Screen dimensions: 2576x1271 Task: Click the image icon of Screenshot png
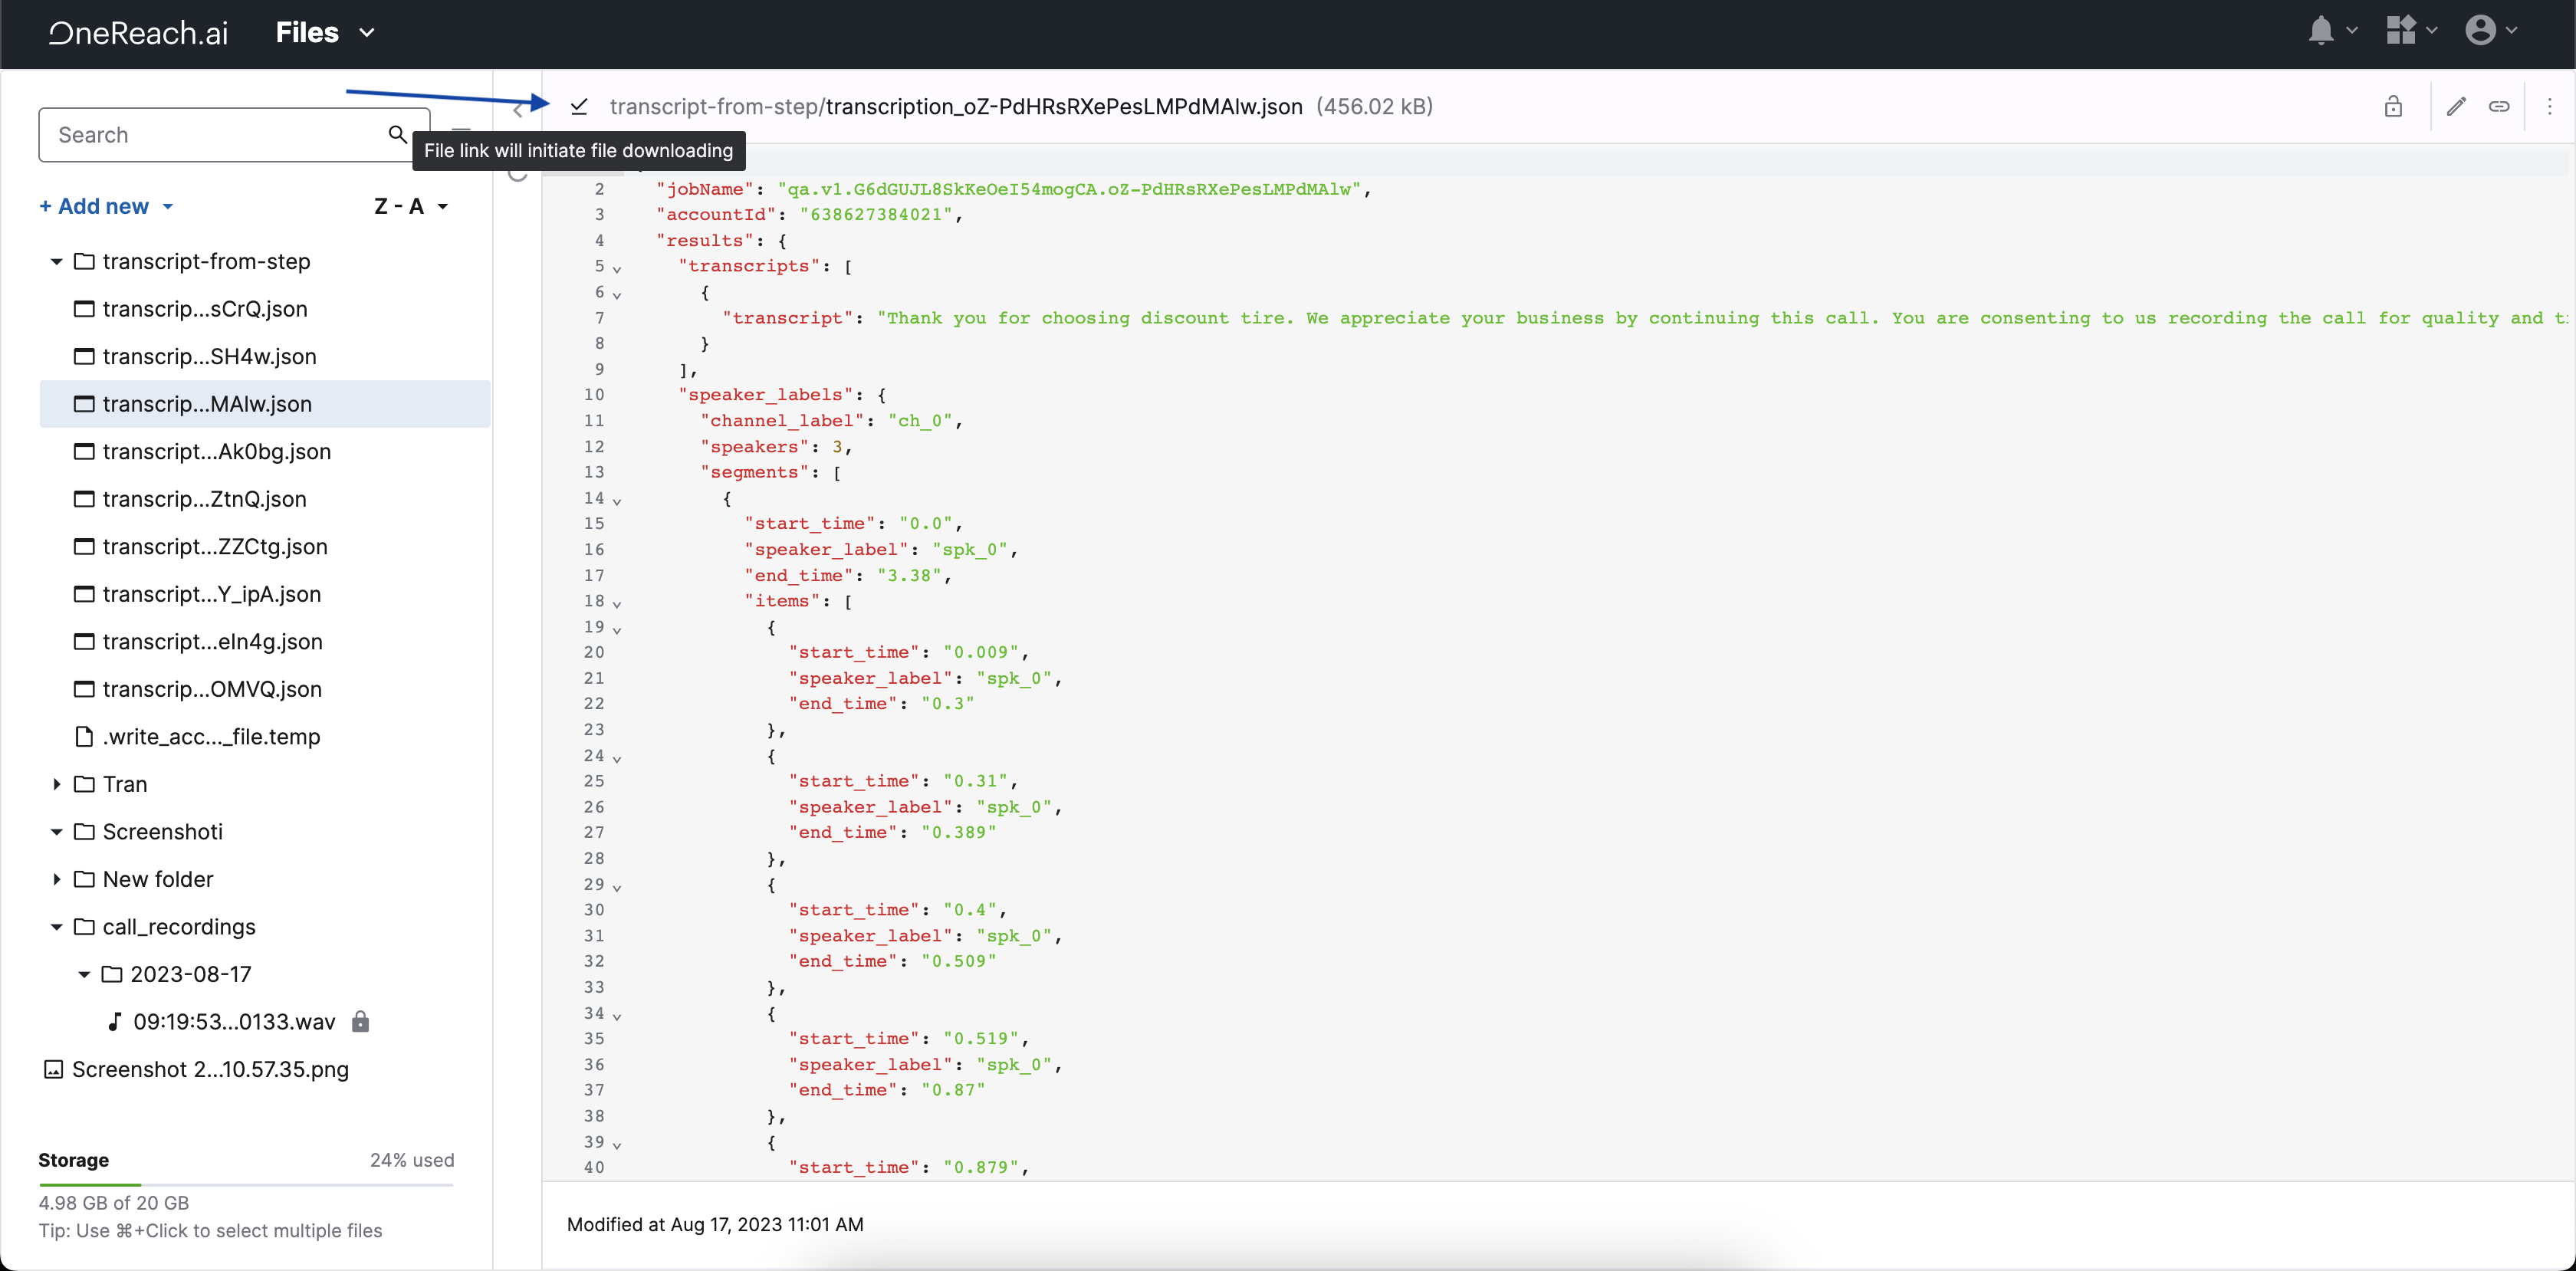coord(53,1069)
